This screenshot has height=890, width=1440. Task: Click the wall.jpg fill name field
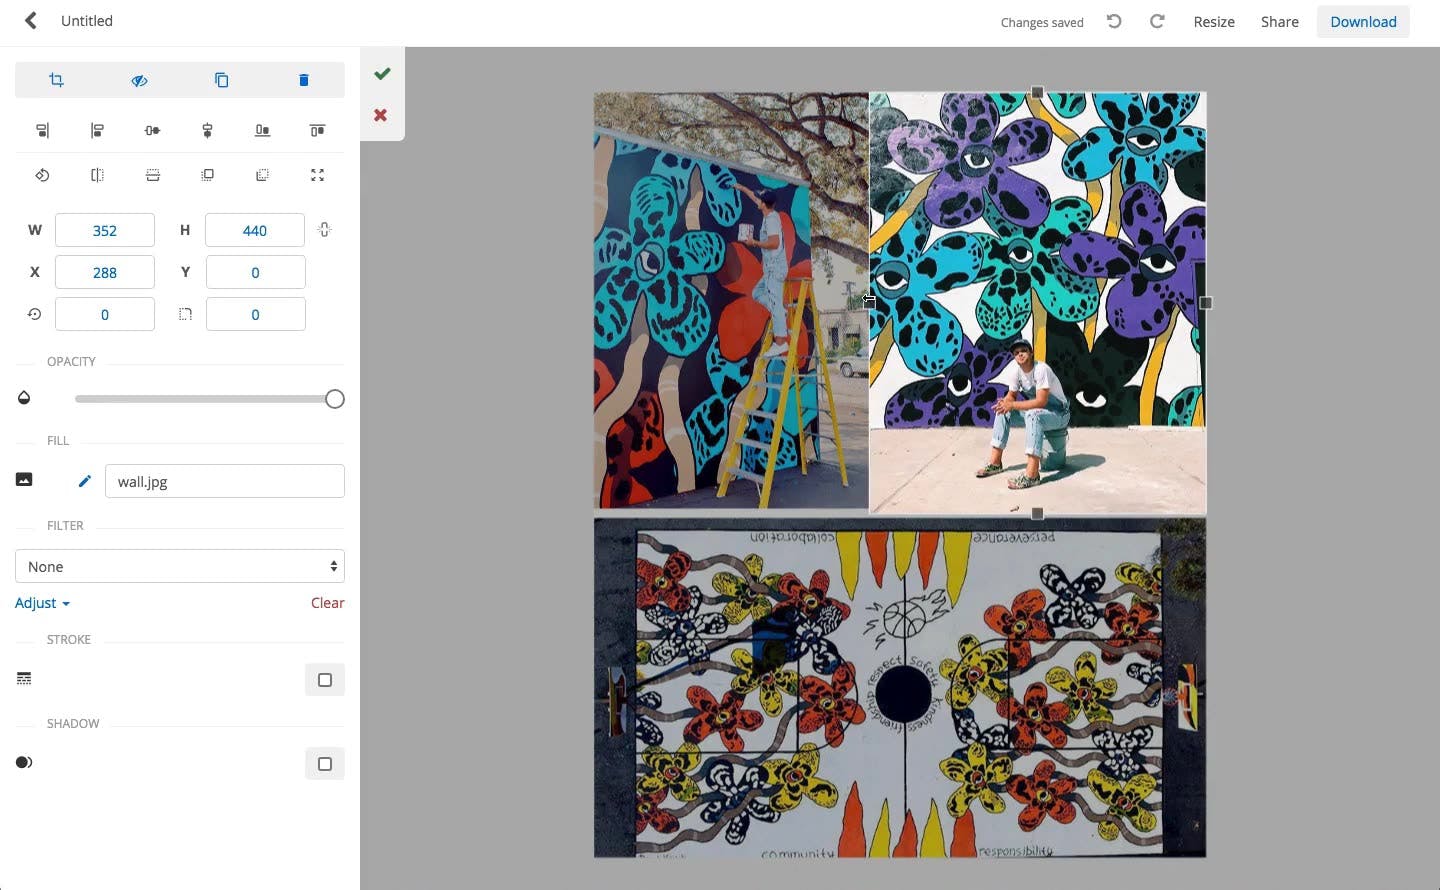tap(225, 481)
